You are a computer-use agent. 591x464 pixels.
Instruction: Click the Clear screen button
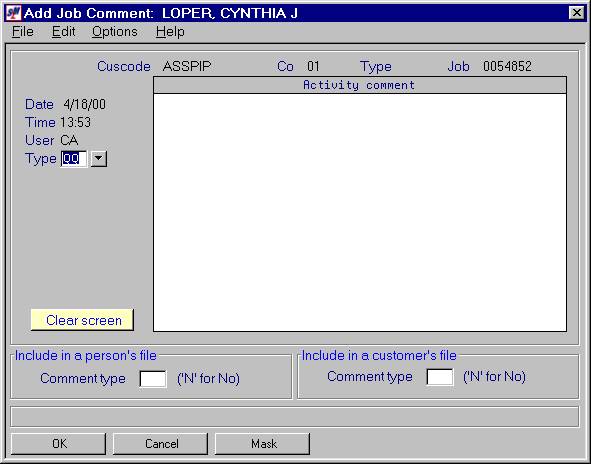pos(82,320)
